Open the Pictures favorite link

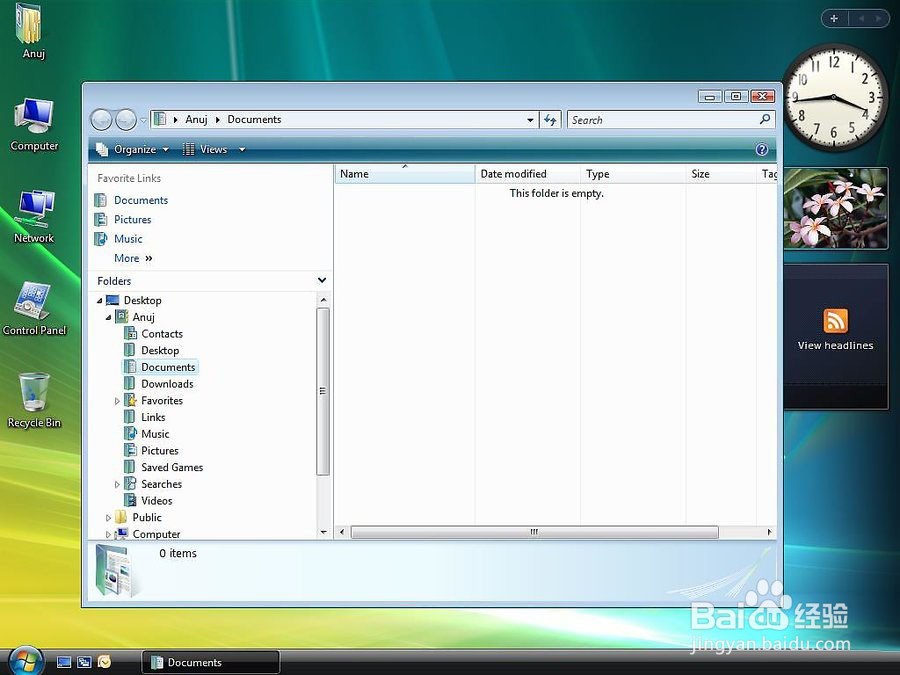[133, 220]
